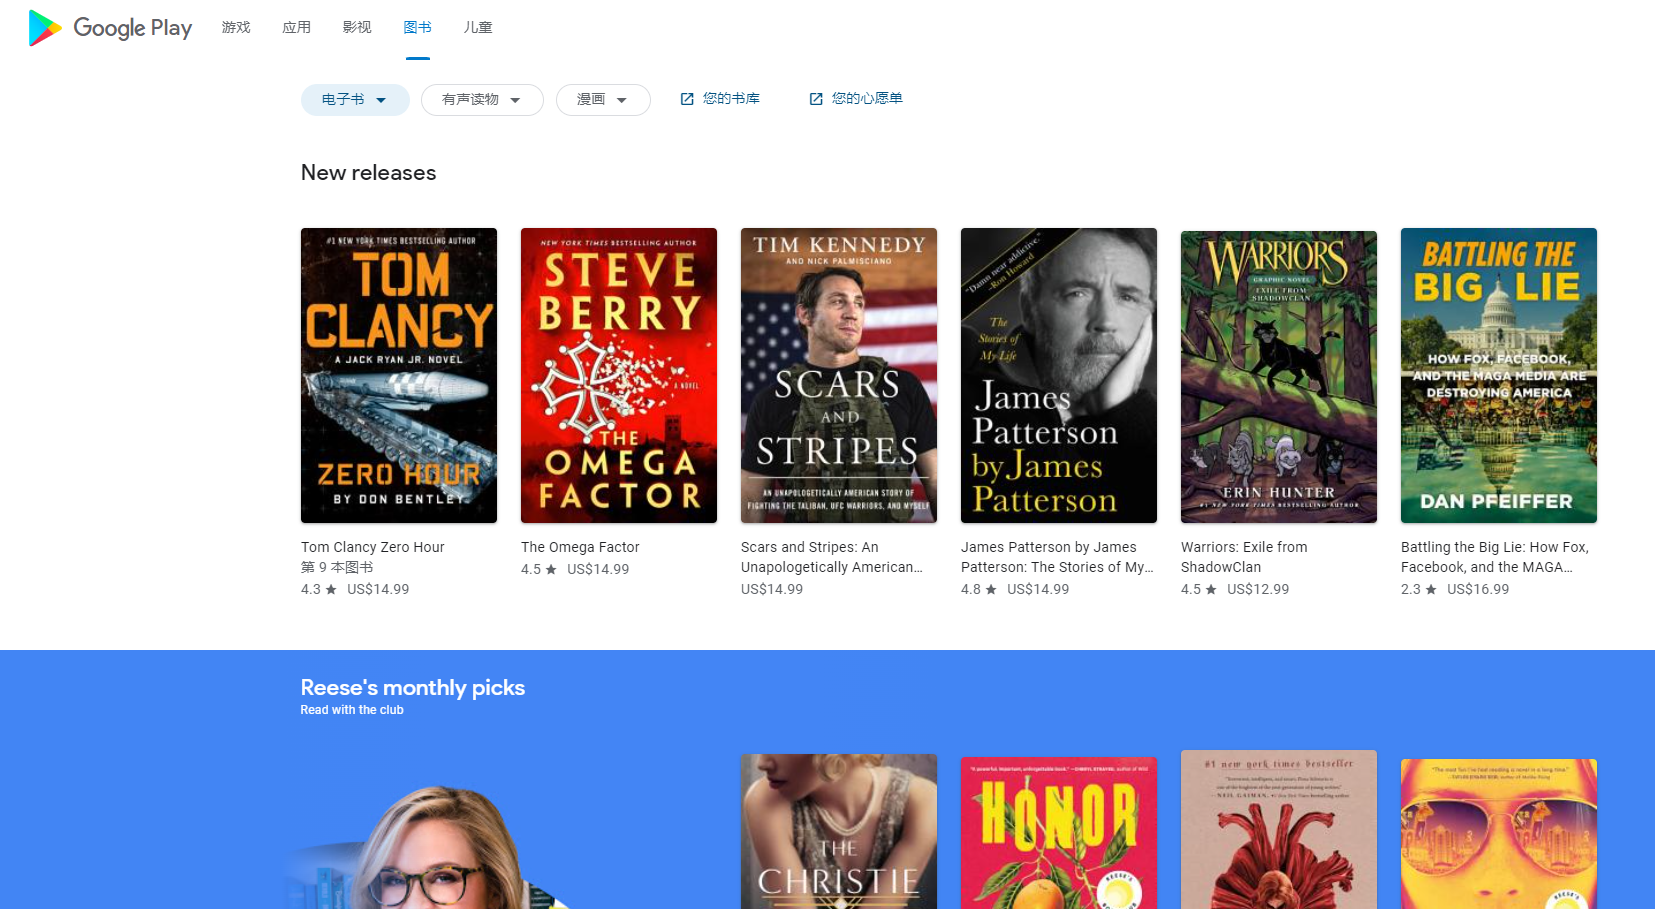Open the 您的书库 link
Screen dimensions: 1655x909
click(x=731, y=99)
